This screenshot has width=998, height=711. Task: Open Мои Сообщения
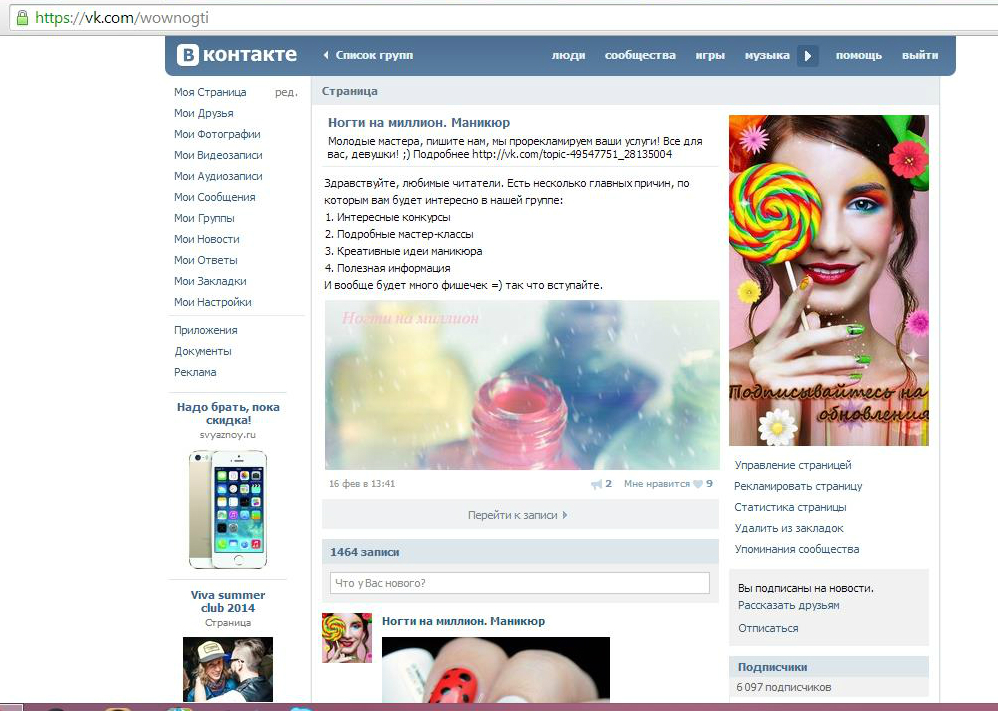pos(214,197)
